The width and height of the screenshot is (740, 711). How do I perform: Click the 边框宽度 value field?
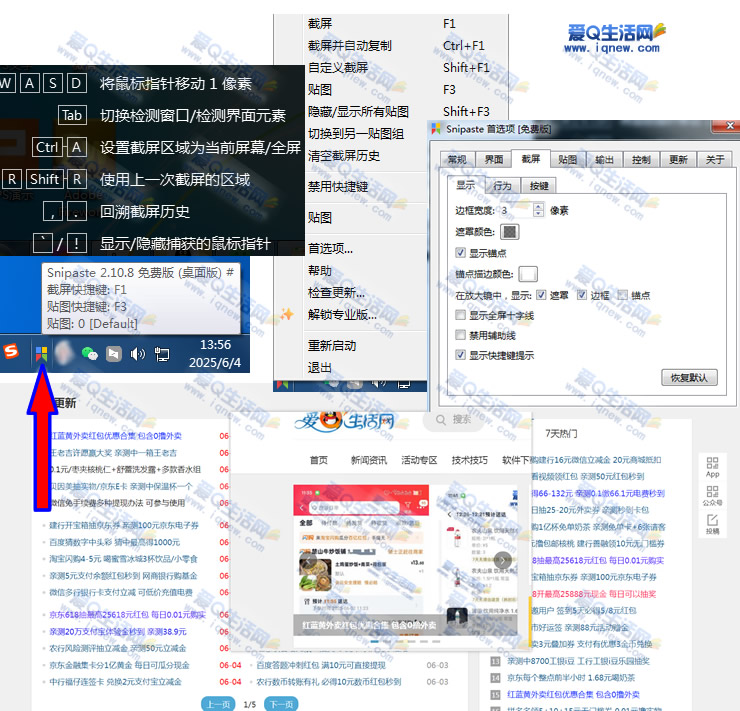516,210
